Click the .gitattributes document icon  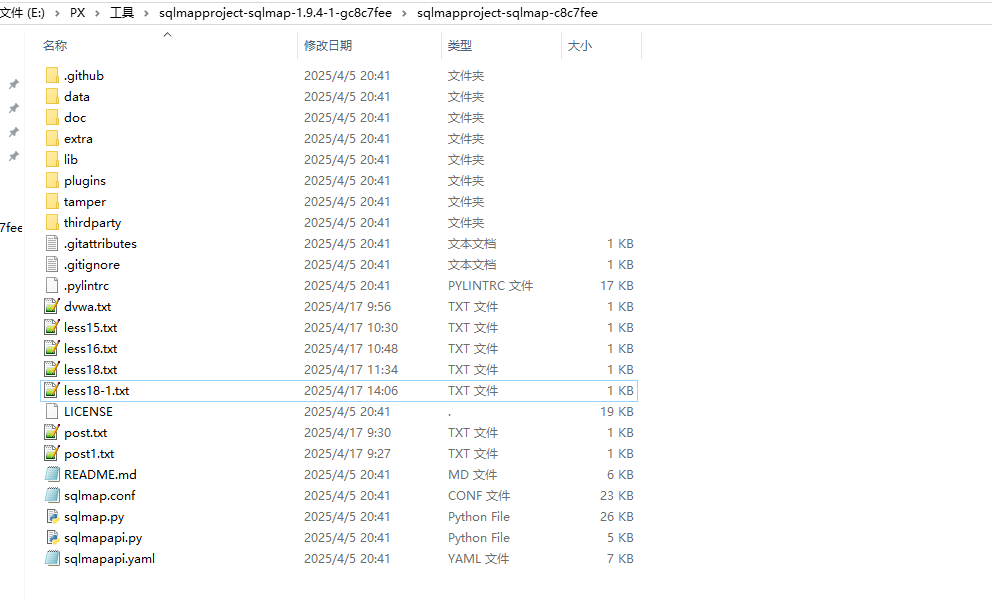(52, 243)
